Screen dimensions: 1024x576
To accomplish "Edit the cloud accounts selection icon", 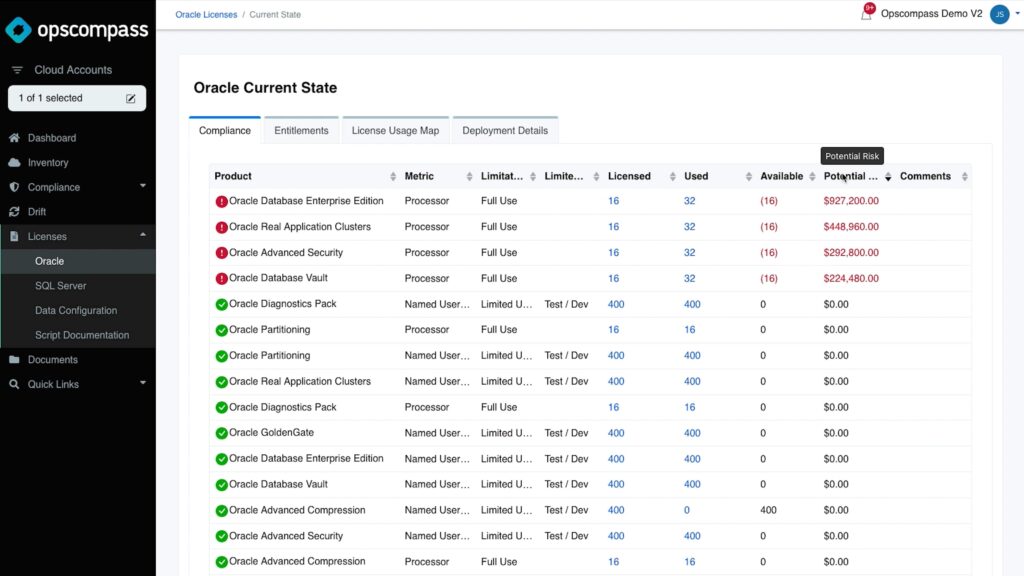I will pyautogui.click(x=131, y=99).
